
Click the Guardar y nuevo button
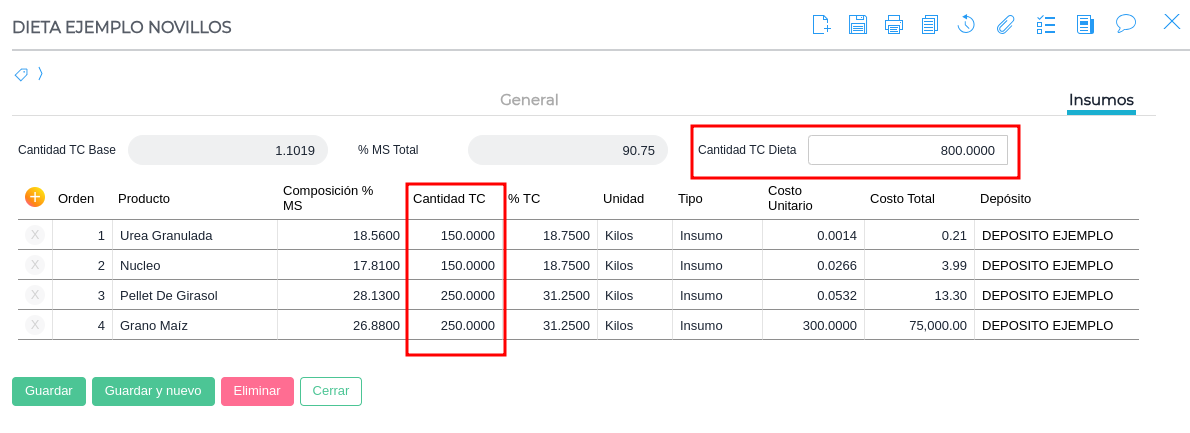click(153, 391)
